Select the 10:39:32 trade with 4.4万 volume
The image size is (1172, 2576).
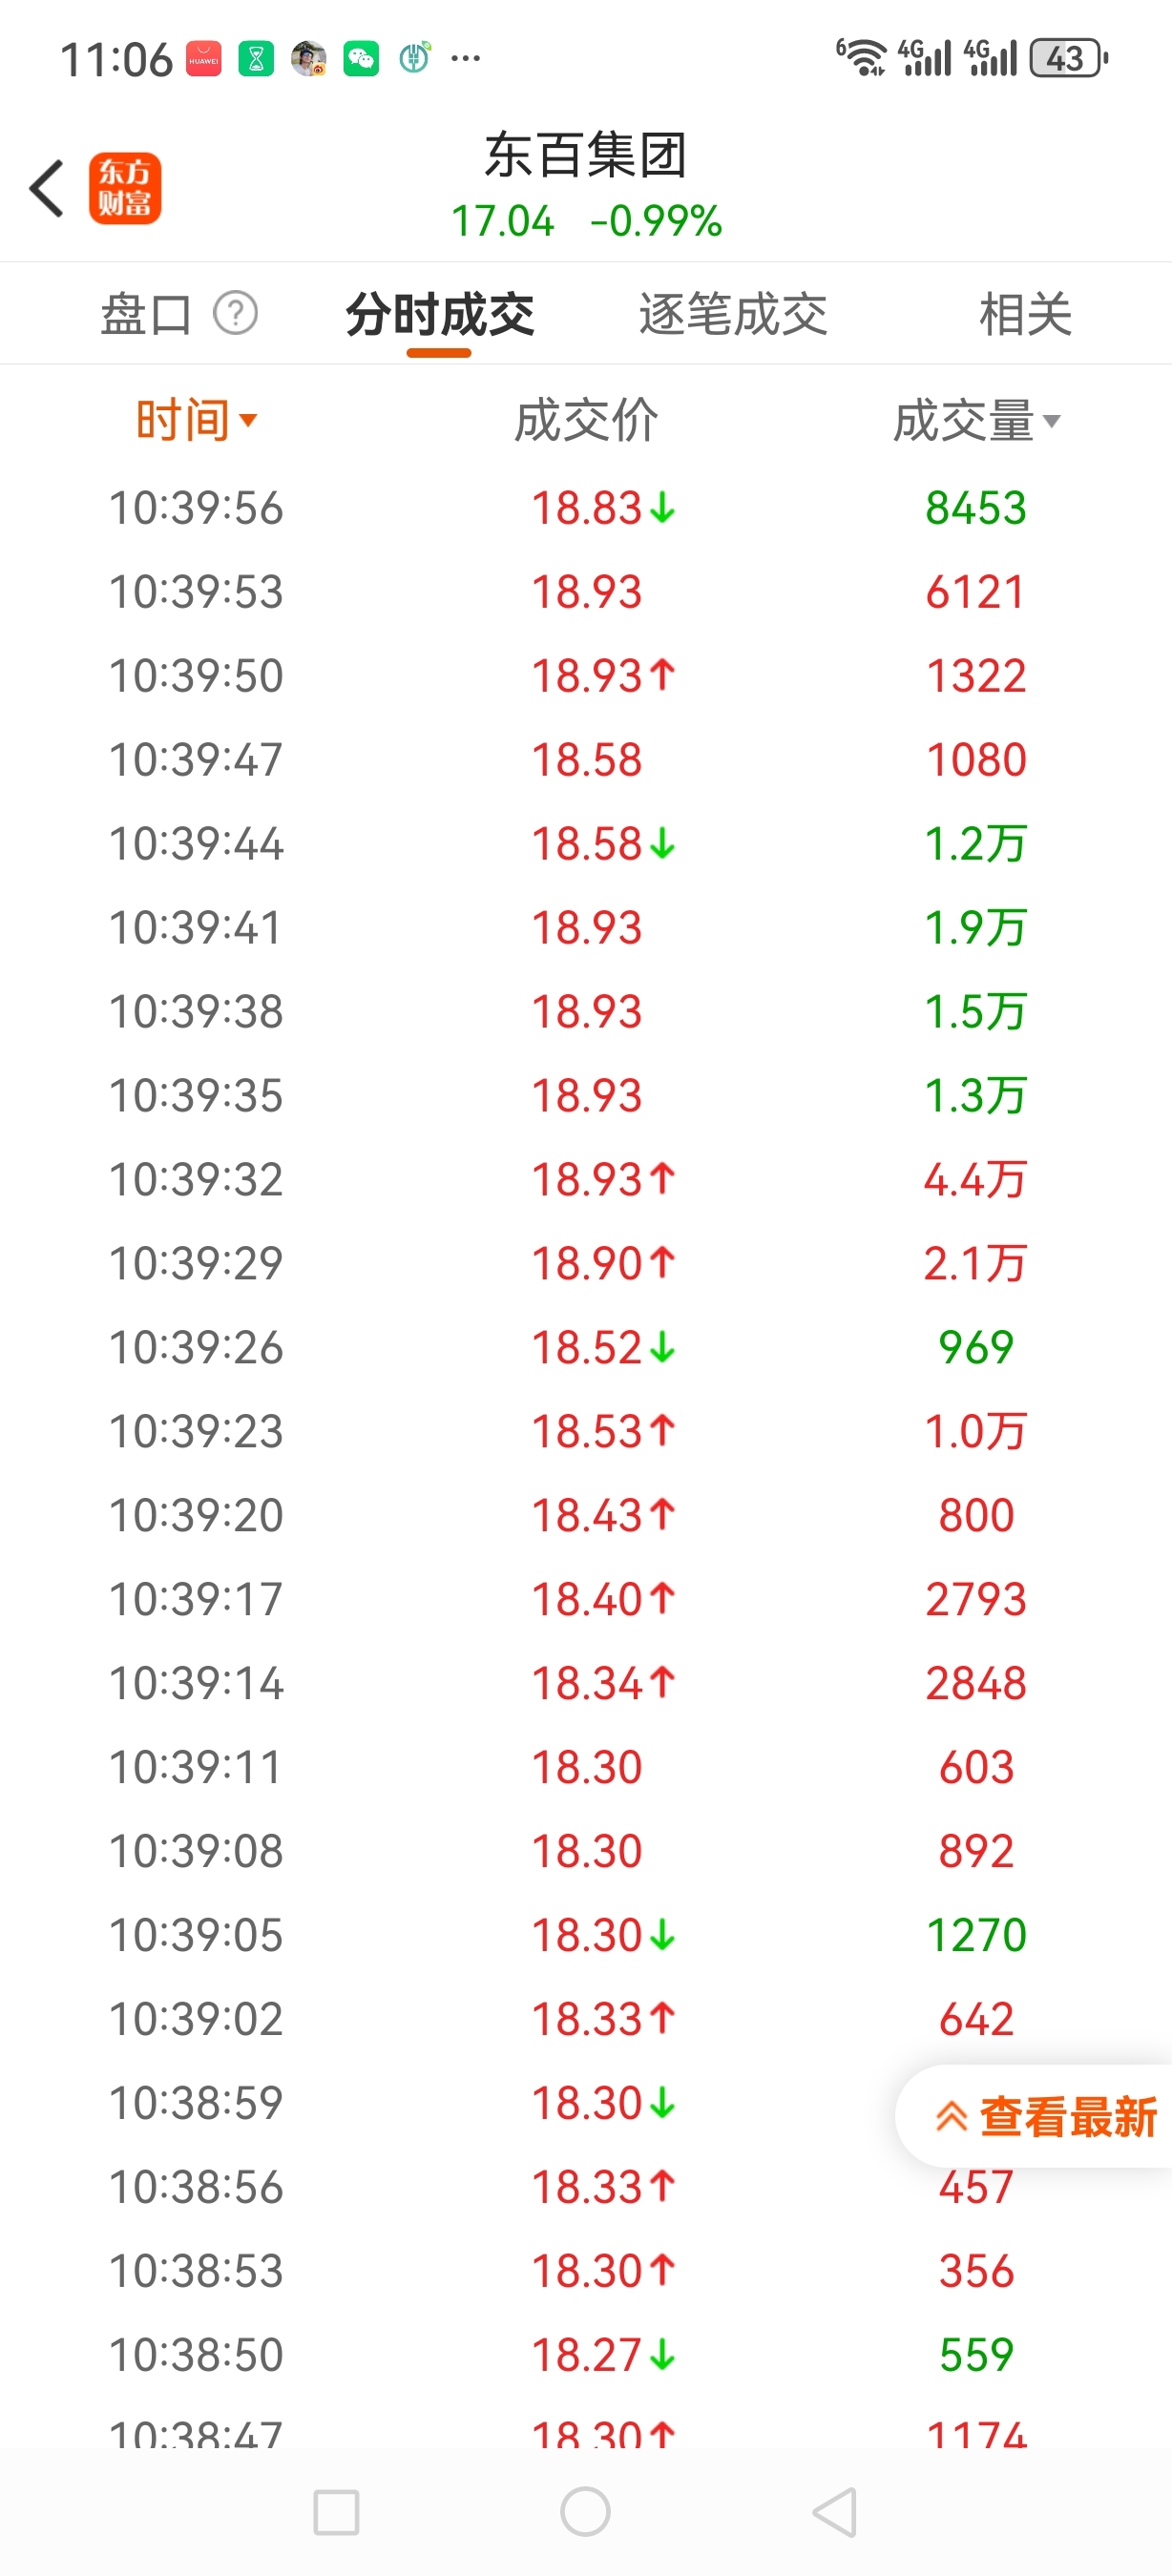click(586, 1180)
